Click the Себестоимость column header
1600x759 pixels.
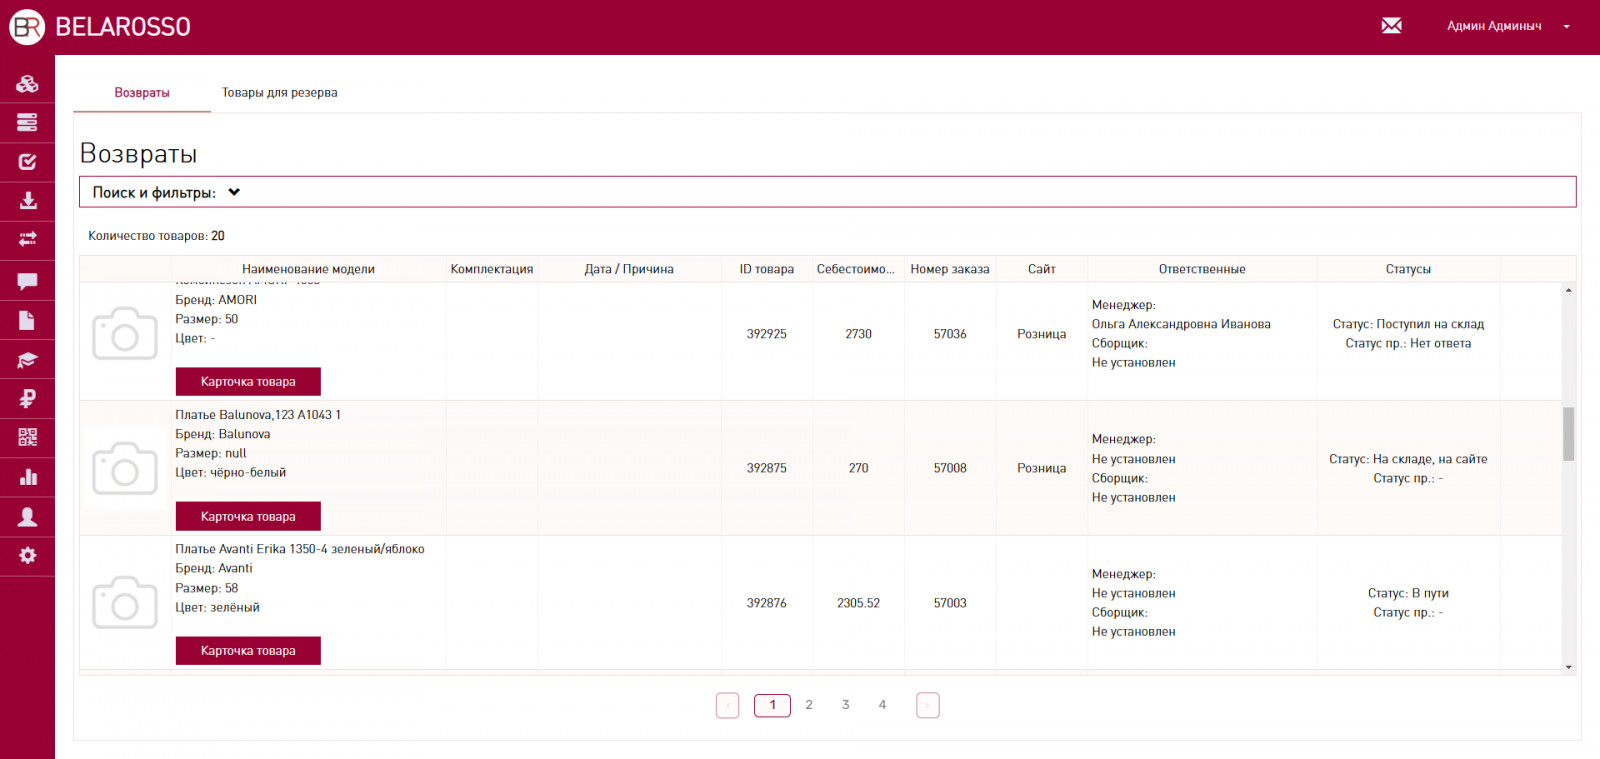click(x=856, y=269)
